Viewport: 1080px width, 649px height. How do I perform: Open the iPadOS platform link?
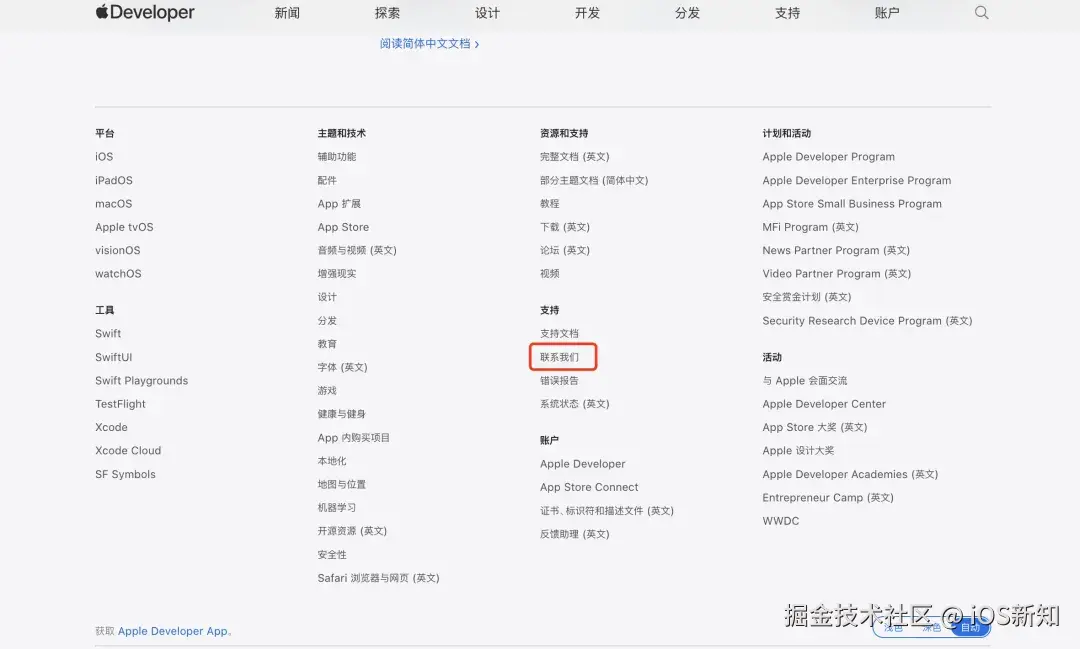(114, 180)
